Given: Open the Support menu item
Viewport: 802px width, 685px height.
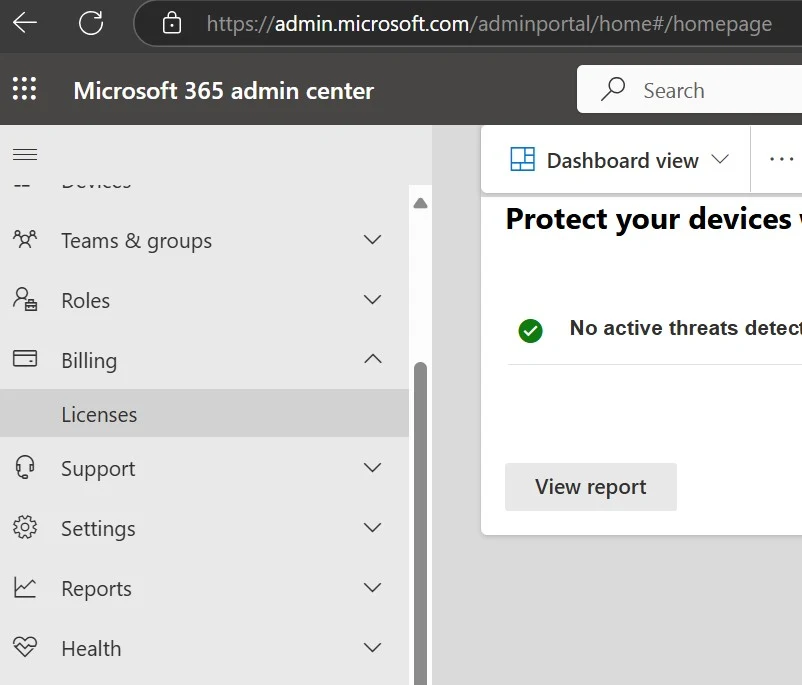Looking at the screenshot, I should pyautogui.click(x=204, y=468).
